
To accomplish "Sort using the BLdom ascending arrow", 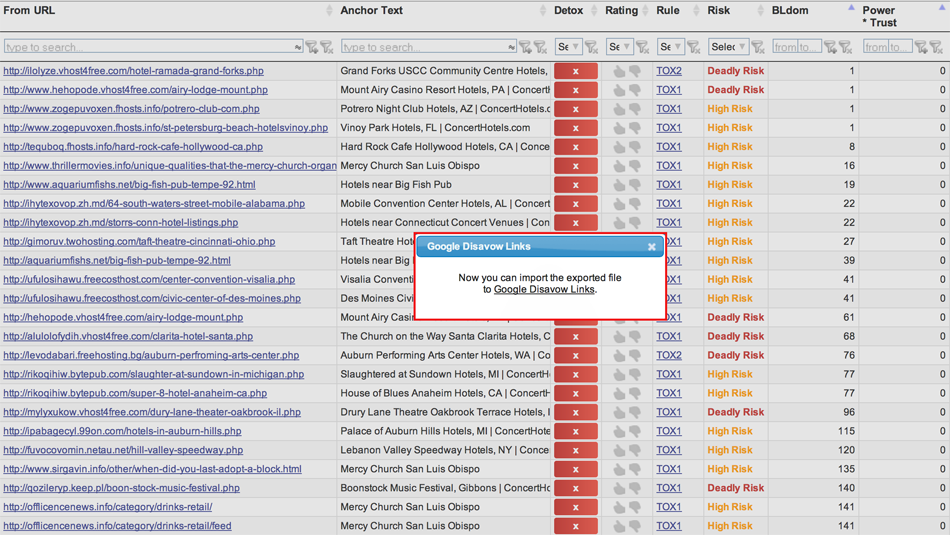I will pyautogui.click(x=851, y=8).
